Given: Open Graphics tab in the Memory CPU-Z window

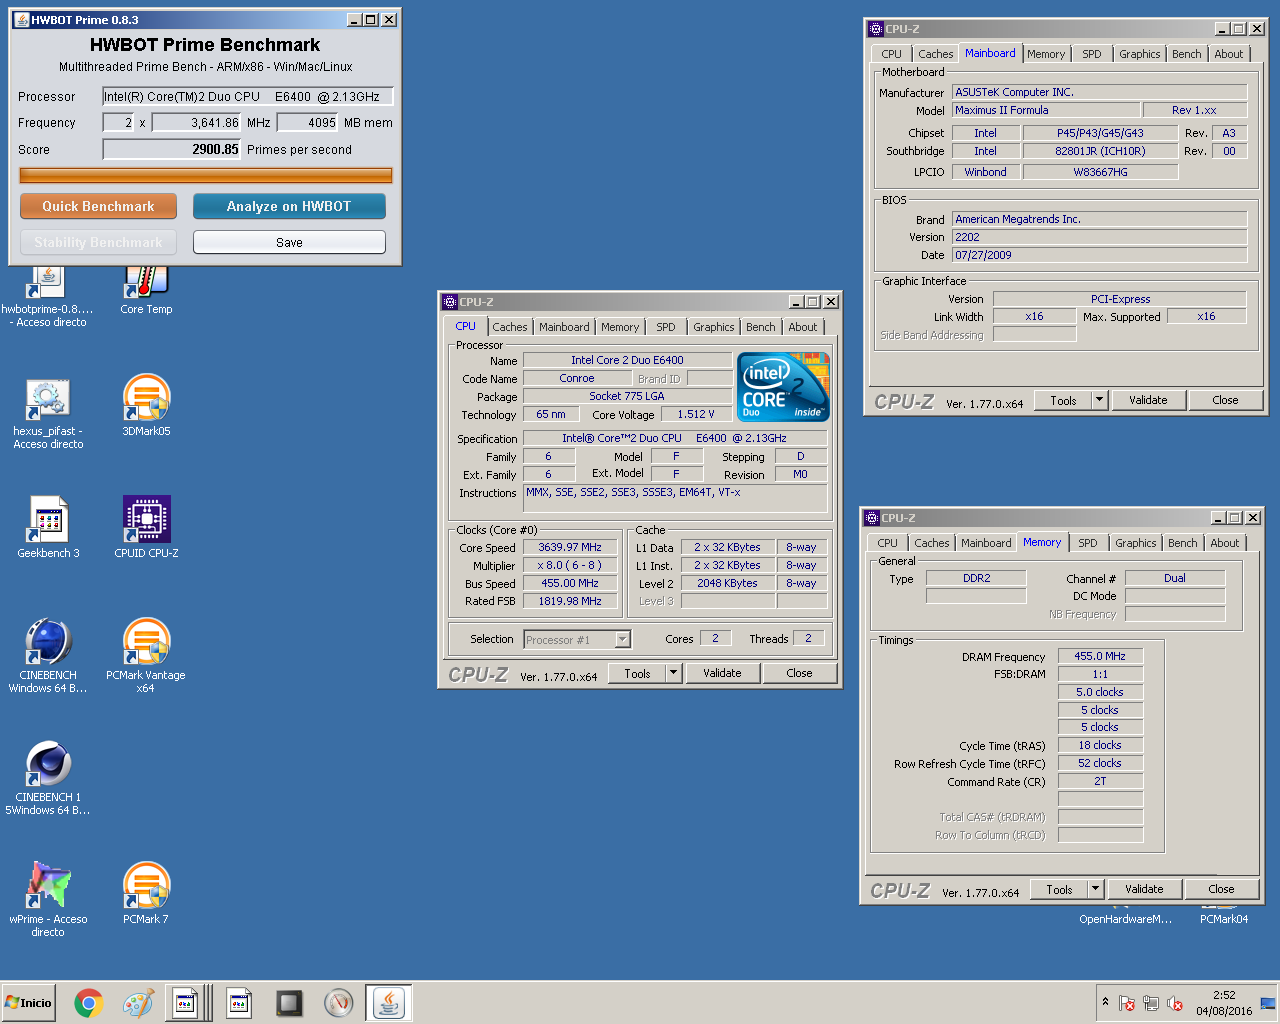Looking at the screenshot, I should click(1136, 543).
